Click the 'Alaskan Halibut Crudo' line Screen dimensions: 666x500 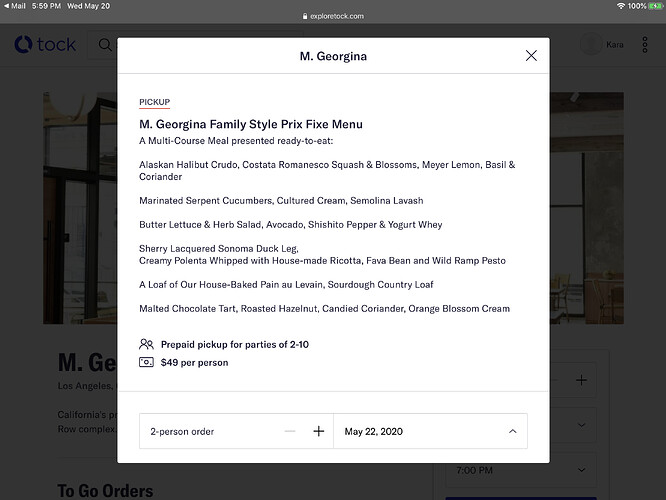pyautogui.click(x=327, y=170)
